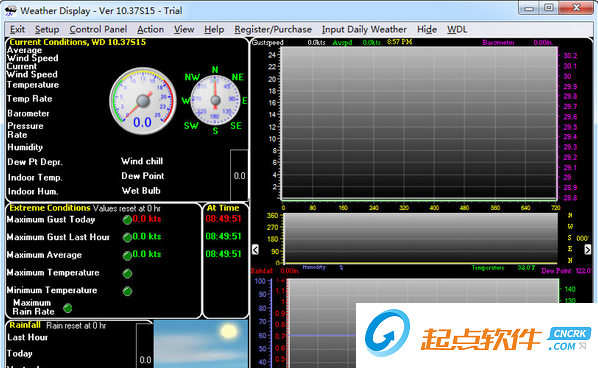598x368 pixels.
Task: Click the Hide menu item
Action: 427,29
